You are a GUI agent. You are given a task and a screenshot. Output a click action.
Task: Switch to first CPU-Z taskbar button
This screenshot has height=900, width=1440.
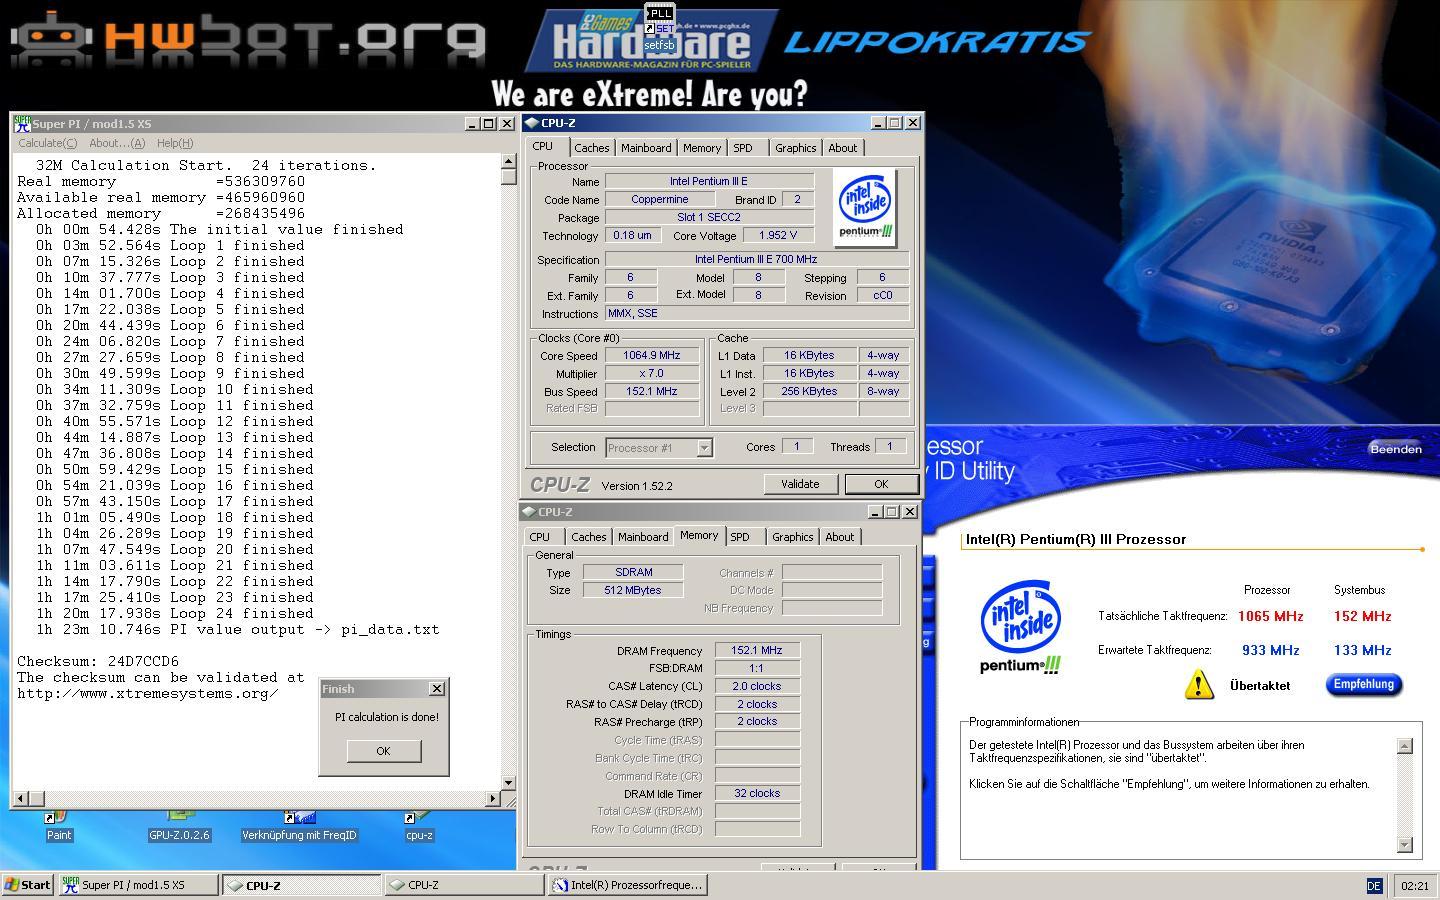(300, 885)
